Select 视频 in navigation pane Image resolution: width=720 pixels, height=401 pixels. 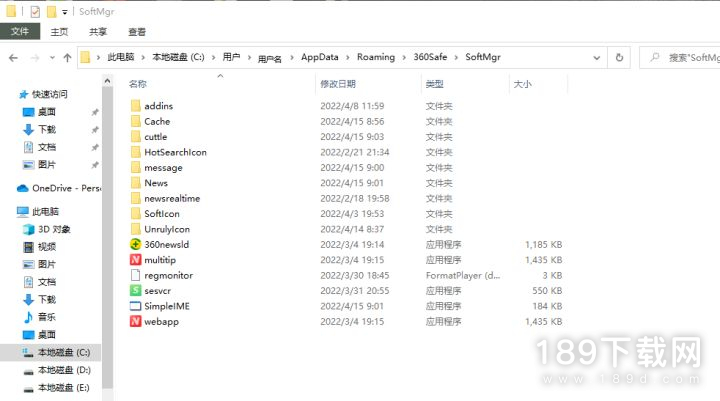pyautogui.click(x=47, y=247)
